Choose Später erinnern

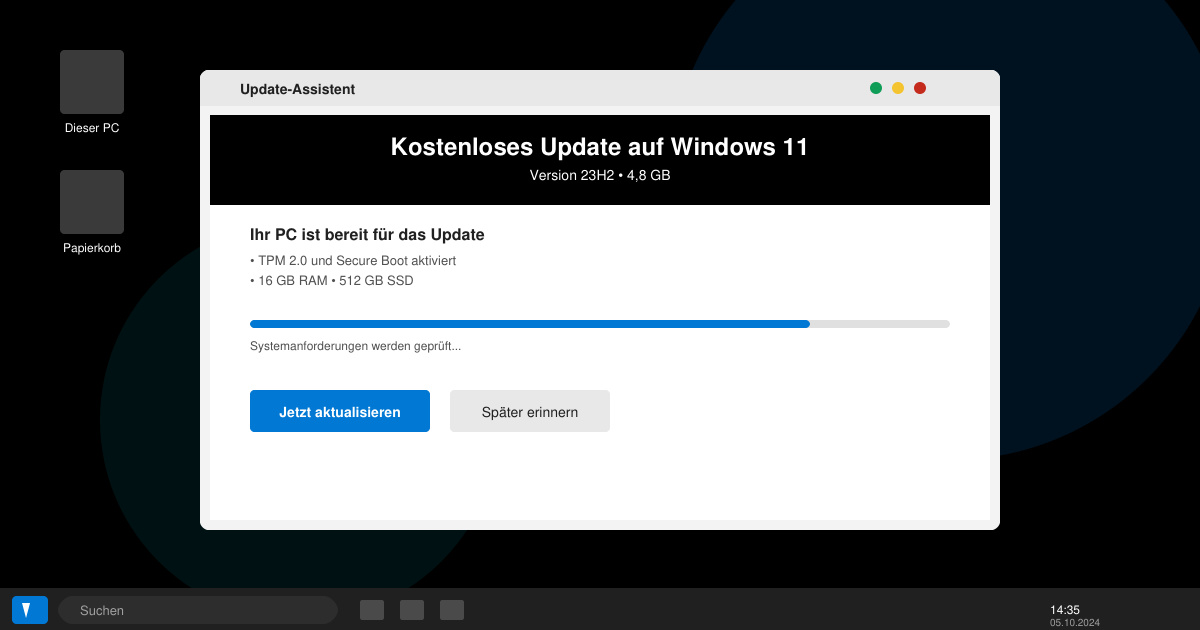tap(530, 411)
